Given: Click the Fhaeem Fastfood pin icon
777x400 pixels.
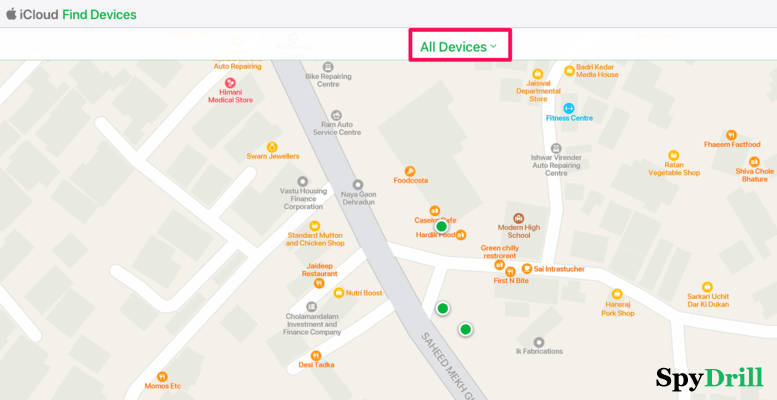Looking at the screenshot, I should 731,135.
